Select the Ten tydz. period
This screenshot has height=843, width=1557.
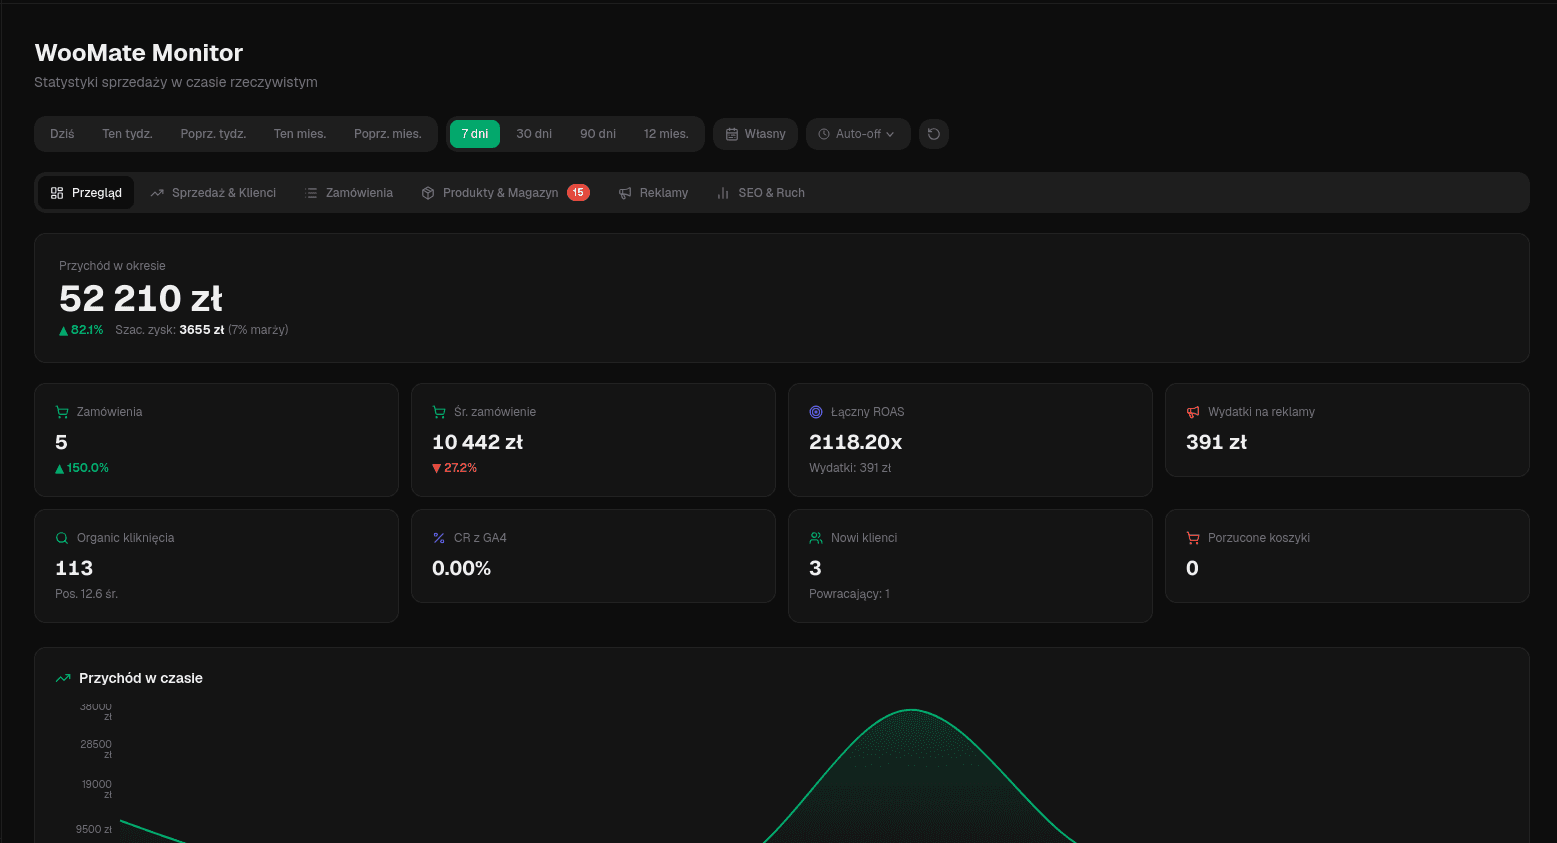[x=127, y=134]
